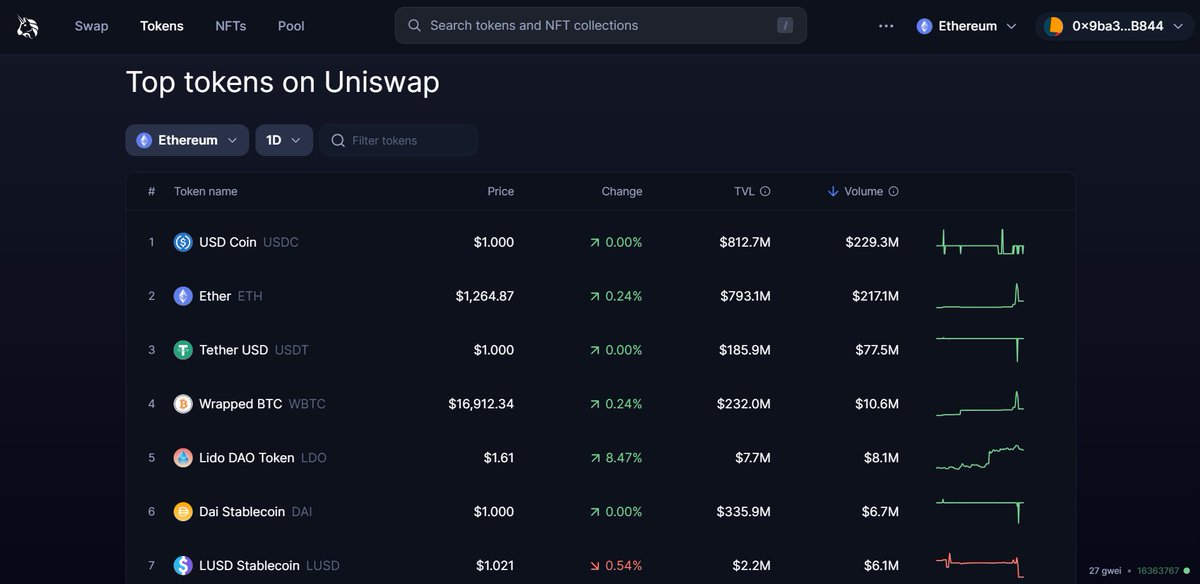
Task: Open the Tokens tab
Action: point(162,26)
